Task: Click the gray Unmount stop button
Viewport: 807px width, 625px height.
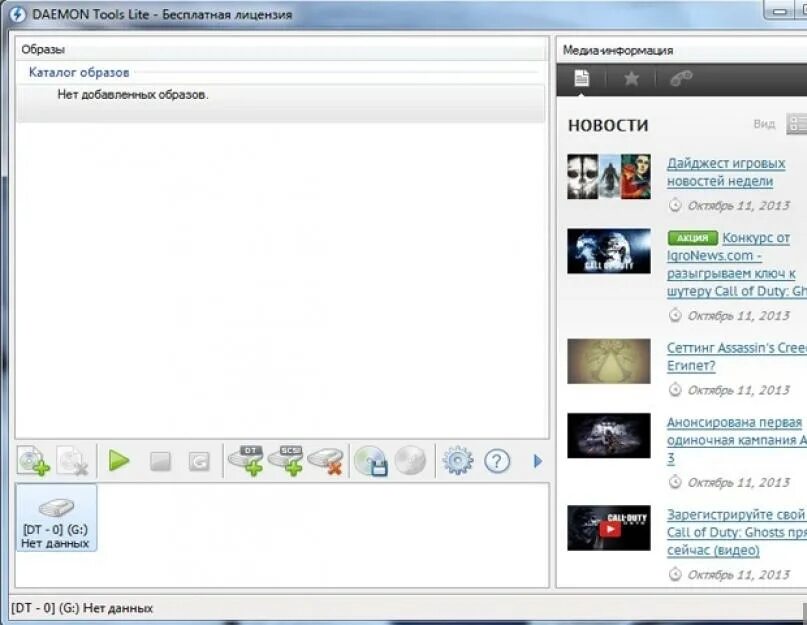Action: pos(160,461)
